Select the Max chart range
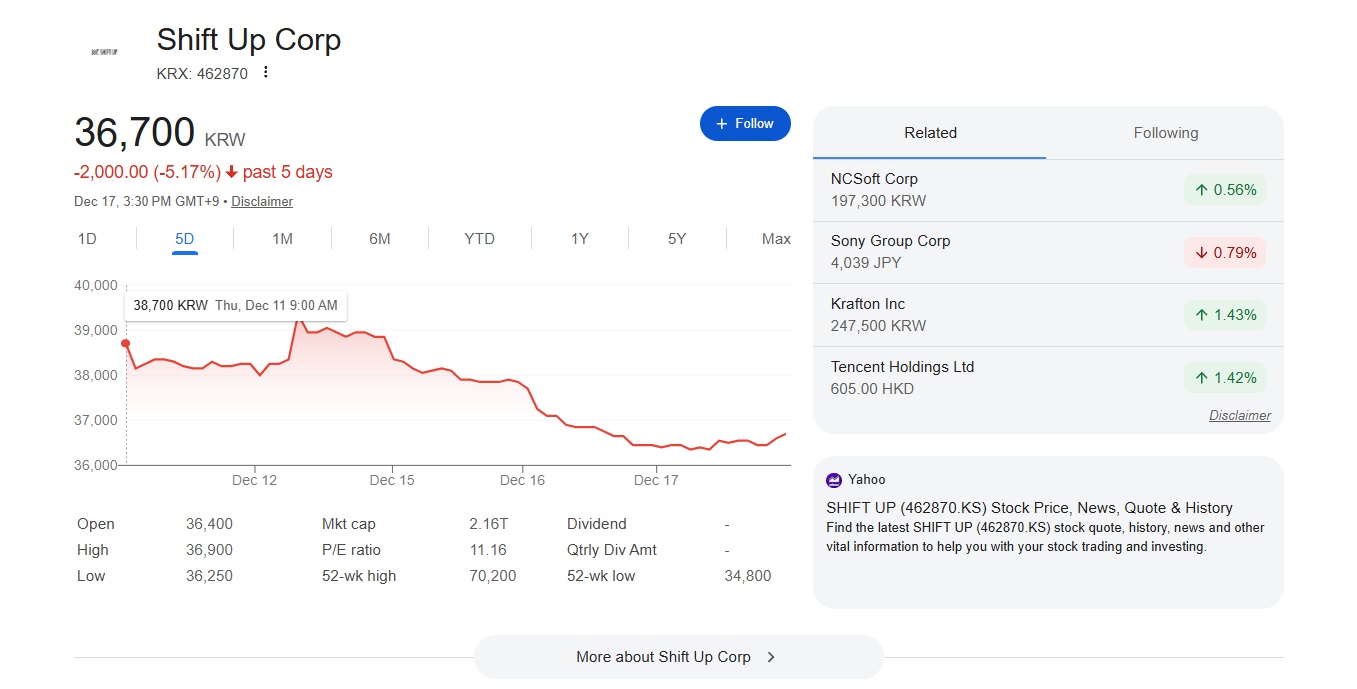This screenshot has height=689, width=1357. click(776, 239)
